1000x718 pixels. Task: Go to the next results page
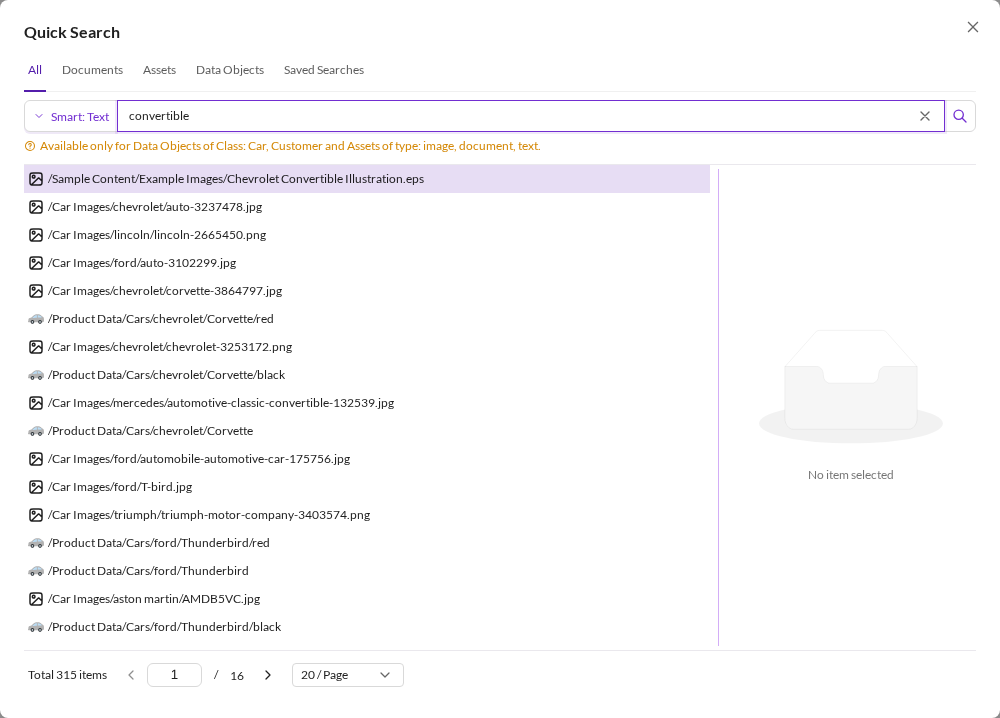[268, 675]
